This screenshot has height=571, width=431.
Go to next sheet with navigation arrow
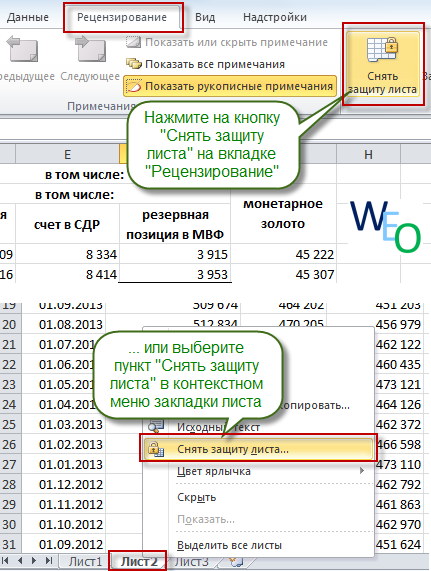(34, 561)
